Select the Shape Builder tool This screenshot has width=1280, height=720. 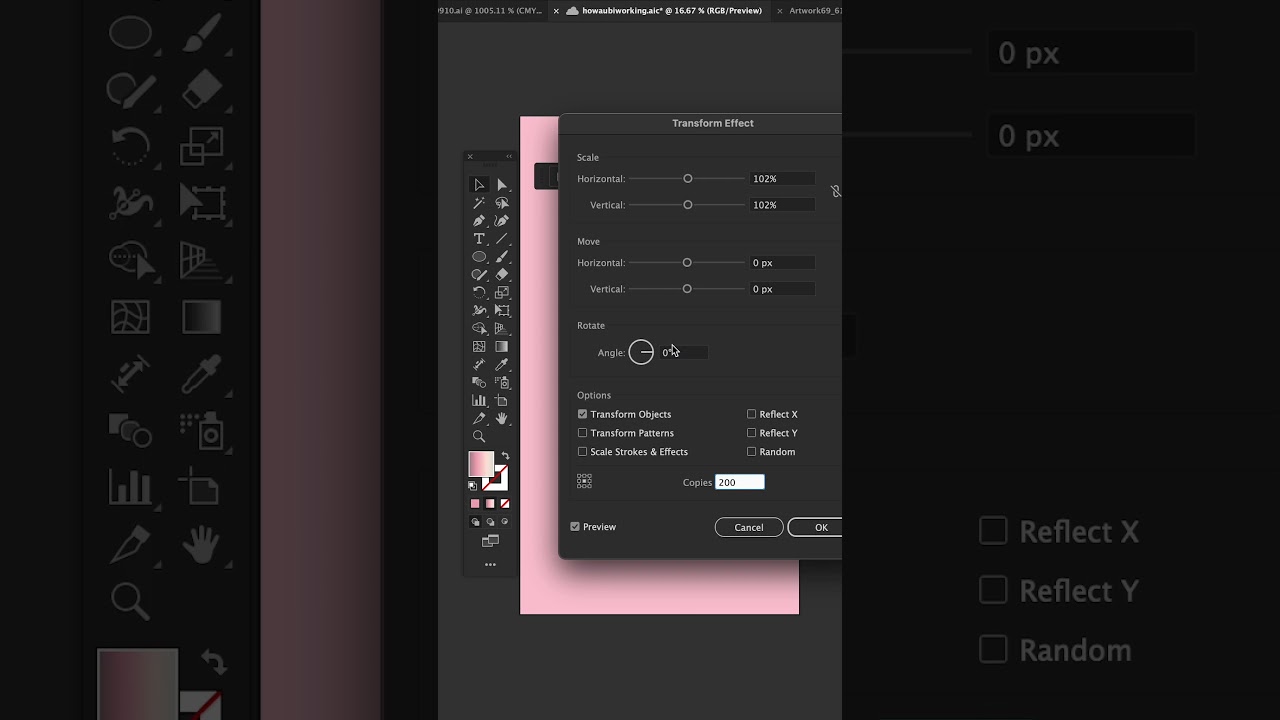click(x=479, y=329)
